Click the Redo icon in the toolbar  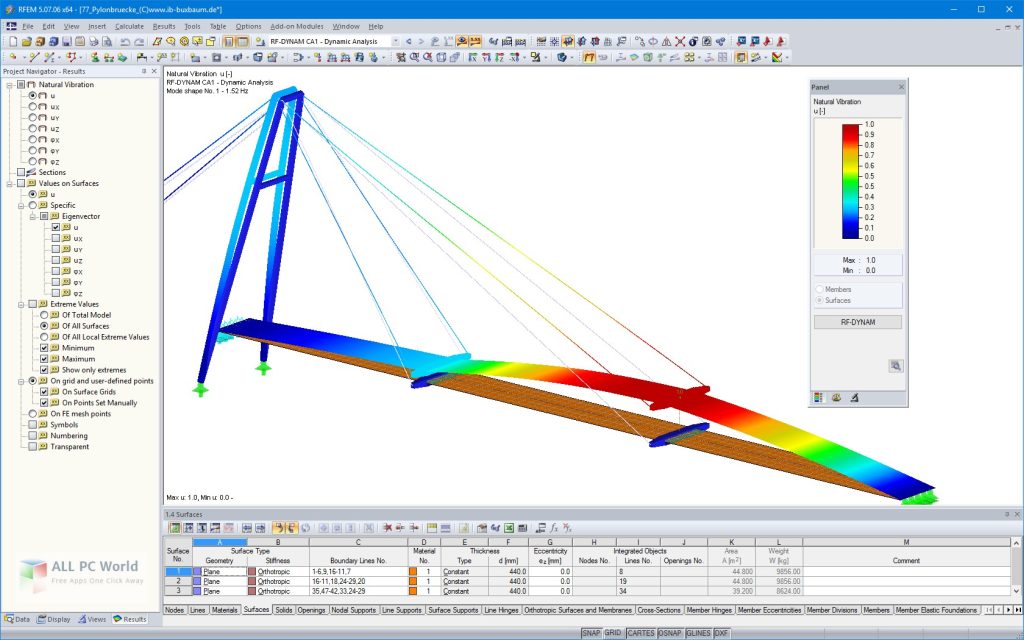[x=139, y=41]
